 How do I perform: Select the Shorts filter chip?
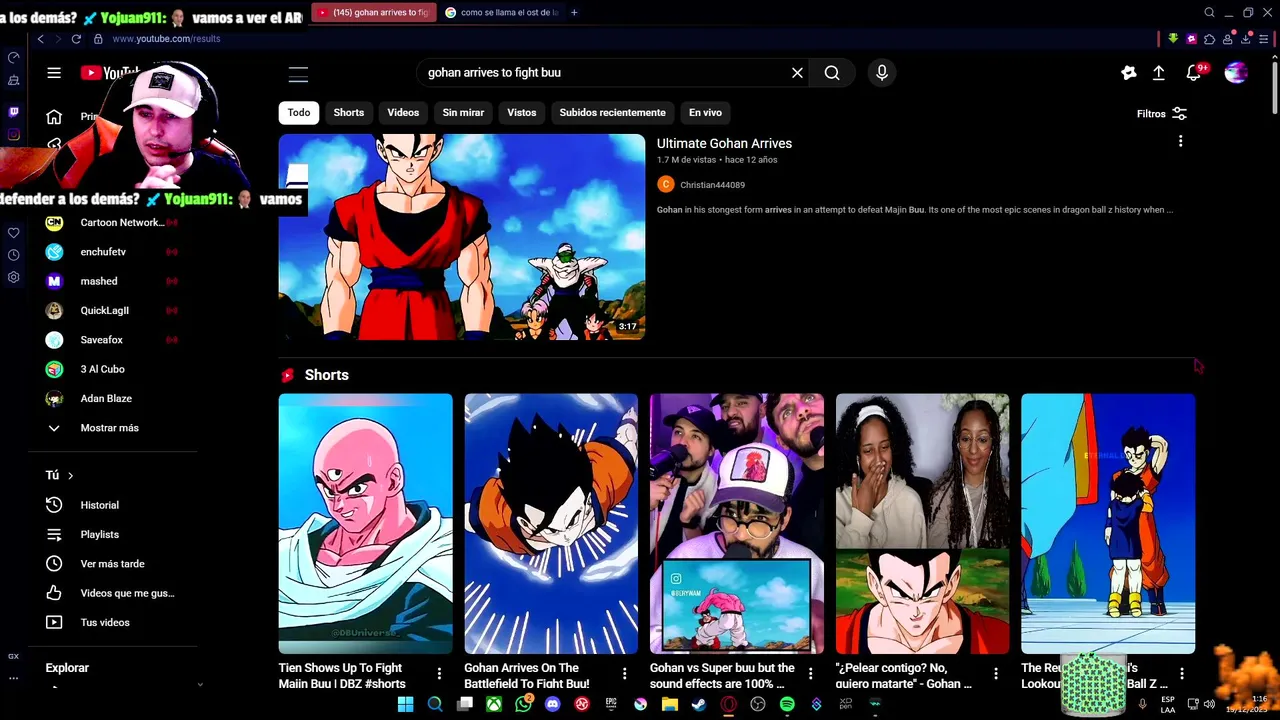(348, 113)
